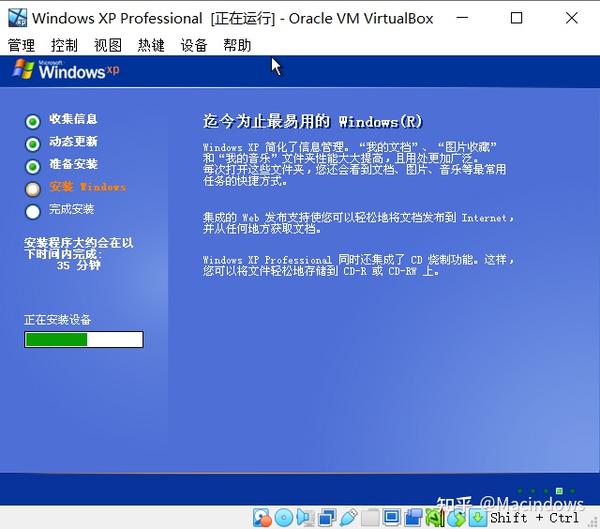
Task: Close the VirtualBox VM window
Action: click(572, 18)
